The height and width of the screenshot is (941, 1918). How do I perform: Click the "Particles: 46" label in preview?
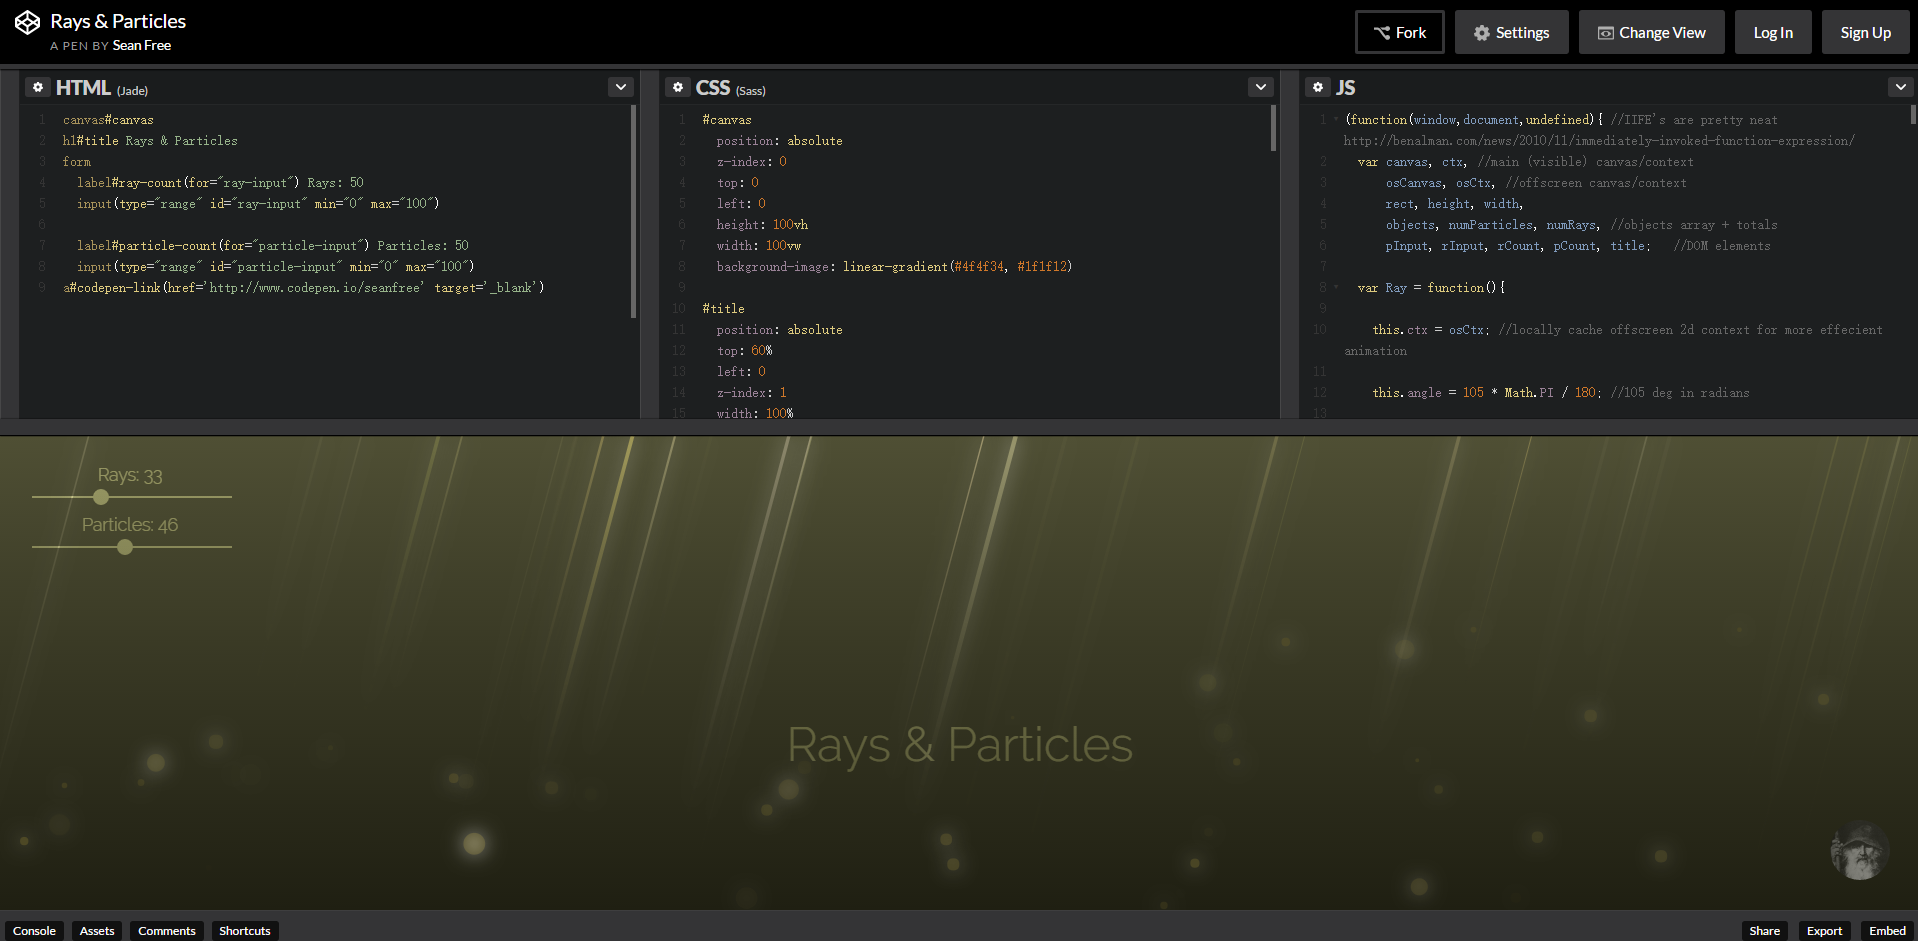click(x=130, y=525)
